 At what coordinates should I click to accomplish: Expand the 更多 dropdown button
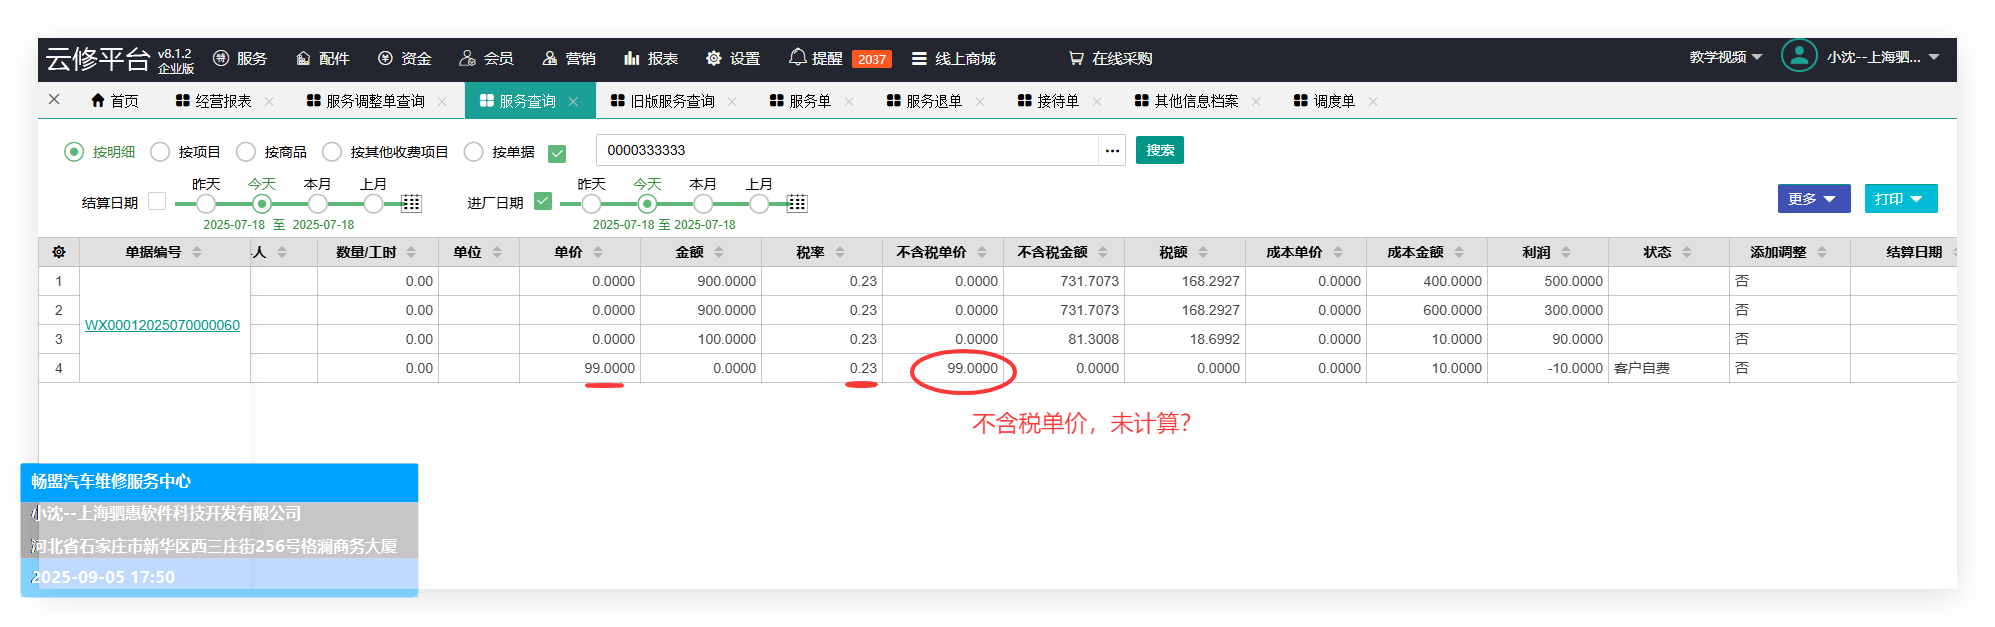(x=1813, y=199)
